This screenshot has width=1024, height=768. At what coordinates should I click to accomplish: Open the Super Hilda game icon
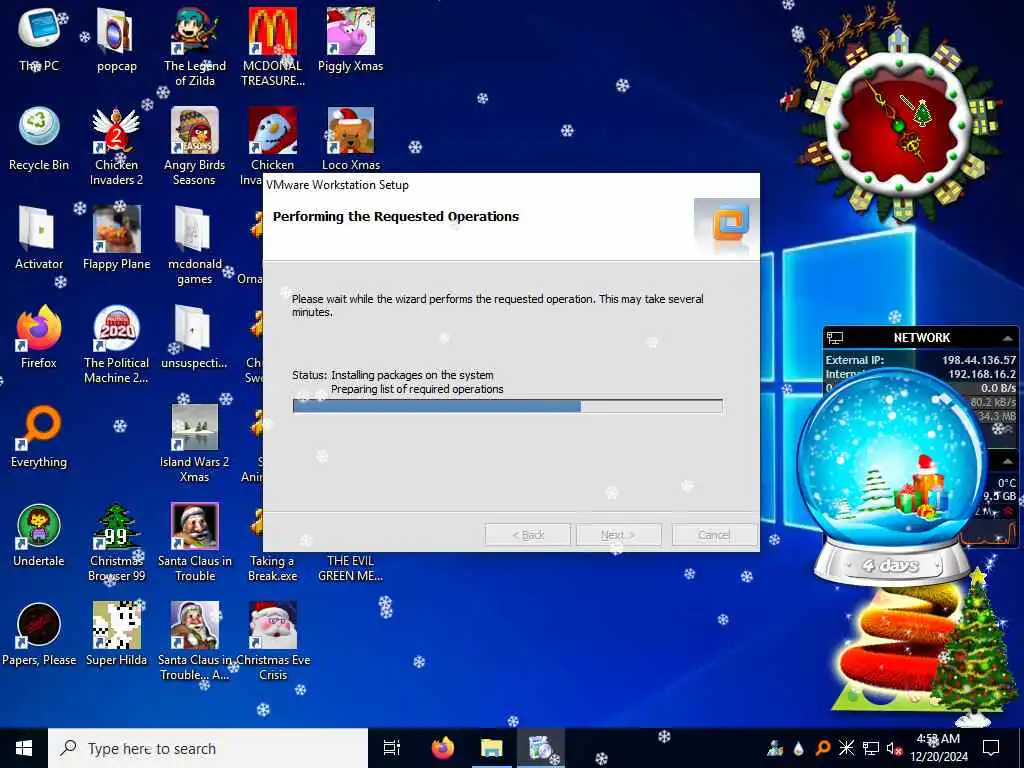116,634
